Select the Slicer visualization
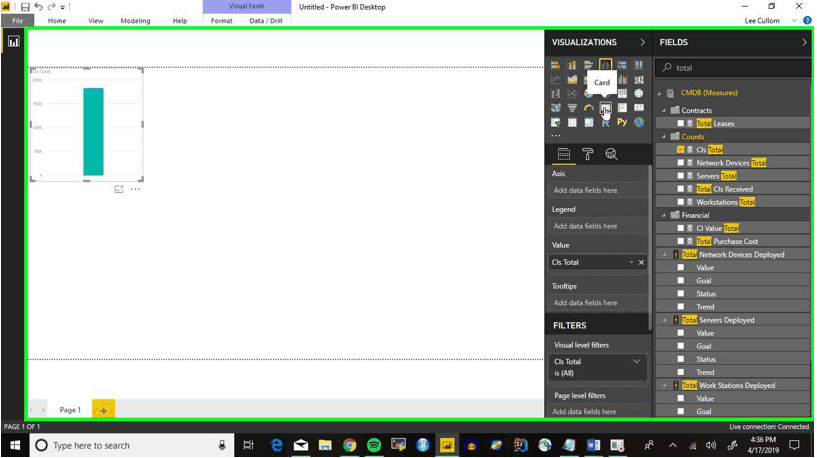This screenshot has height=458, width=817. pyautogui.click(x=555, y=122)
